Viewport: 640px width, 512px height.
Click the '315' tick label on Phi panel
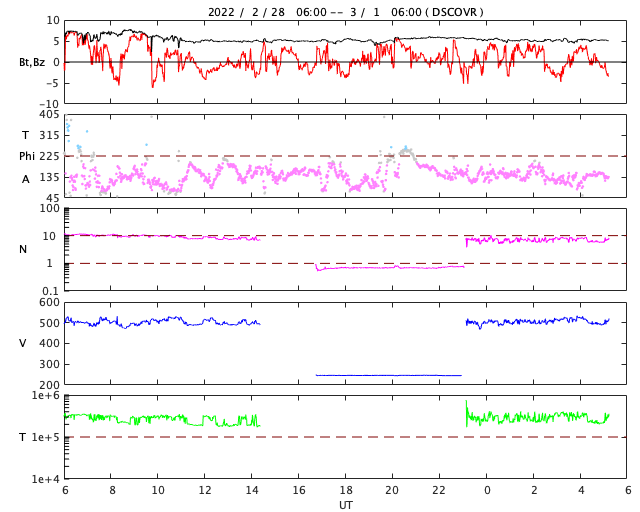point(49,135)
